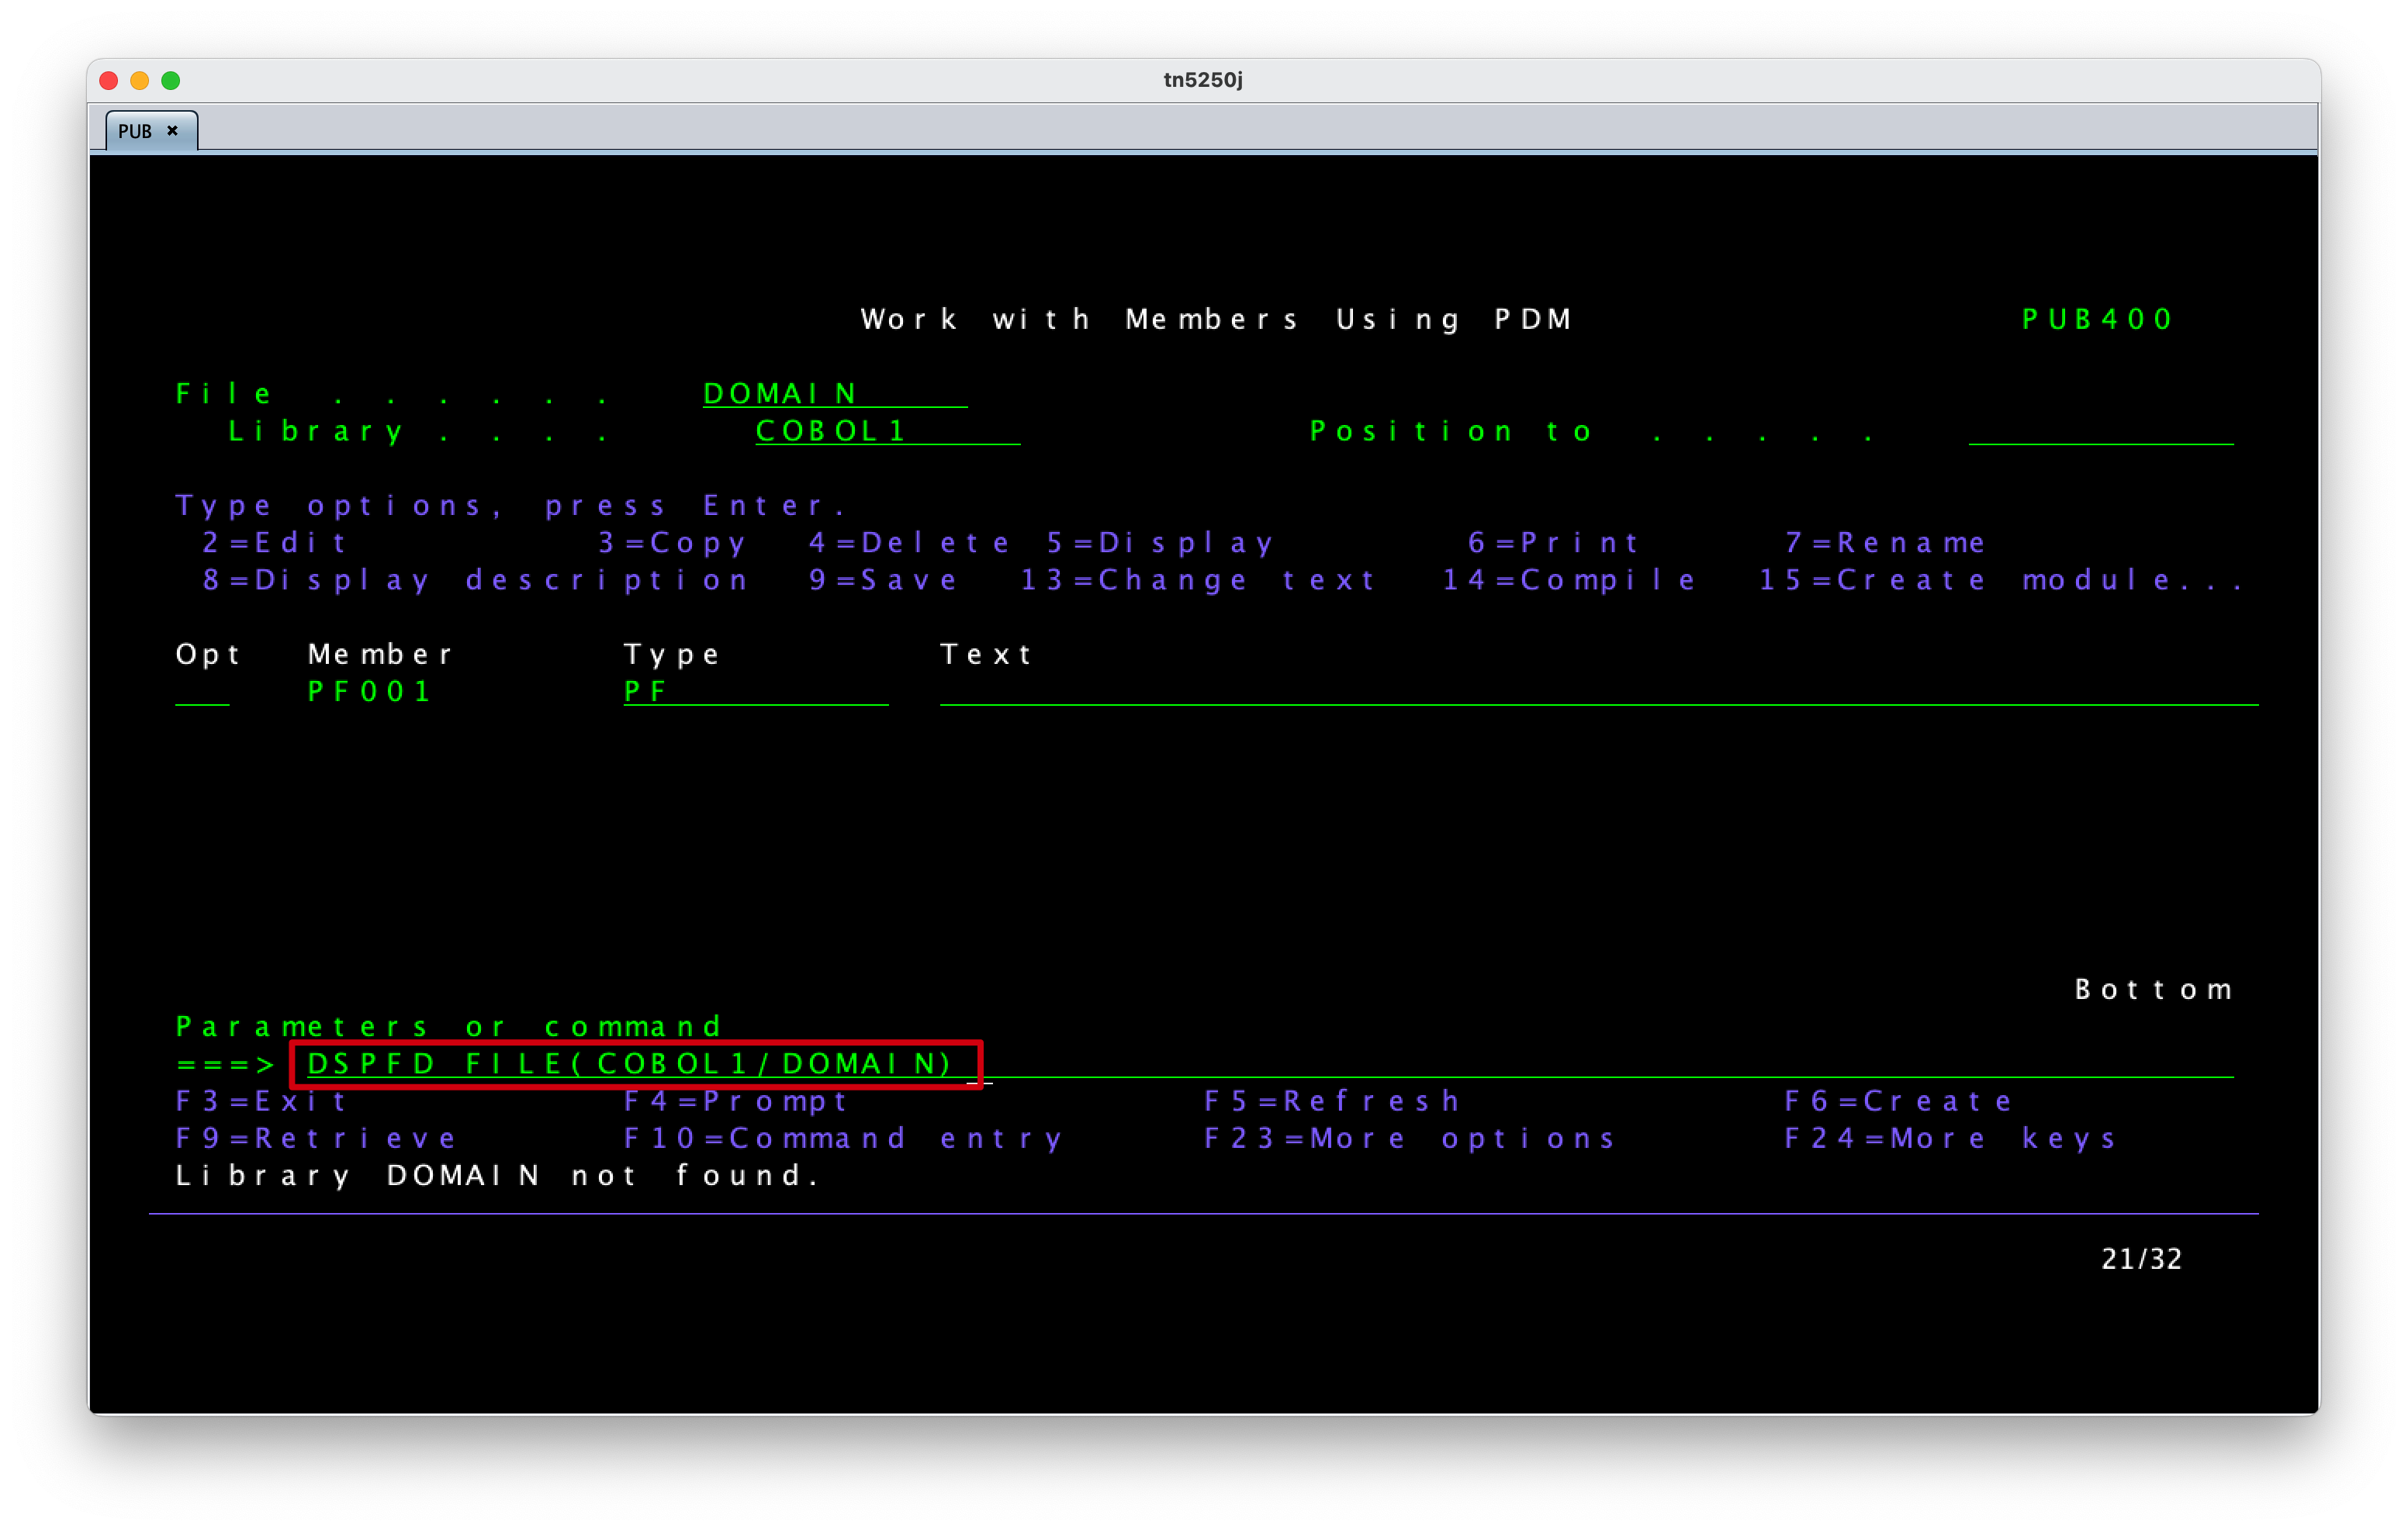Click the 3=Copy option text

[x=671, y=542]
